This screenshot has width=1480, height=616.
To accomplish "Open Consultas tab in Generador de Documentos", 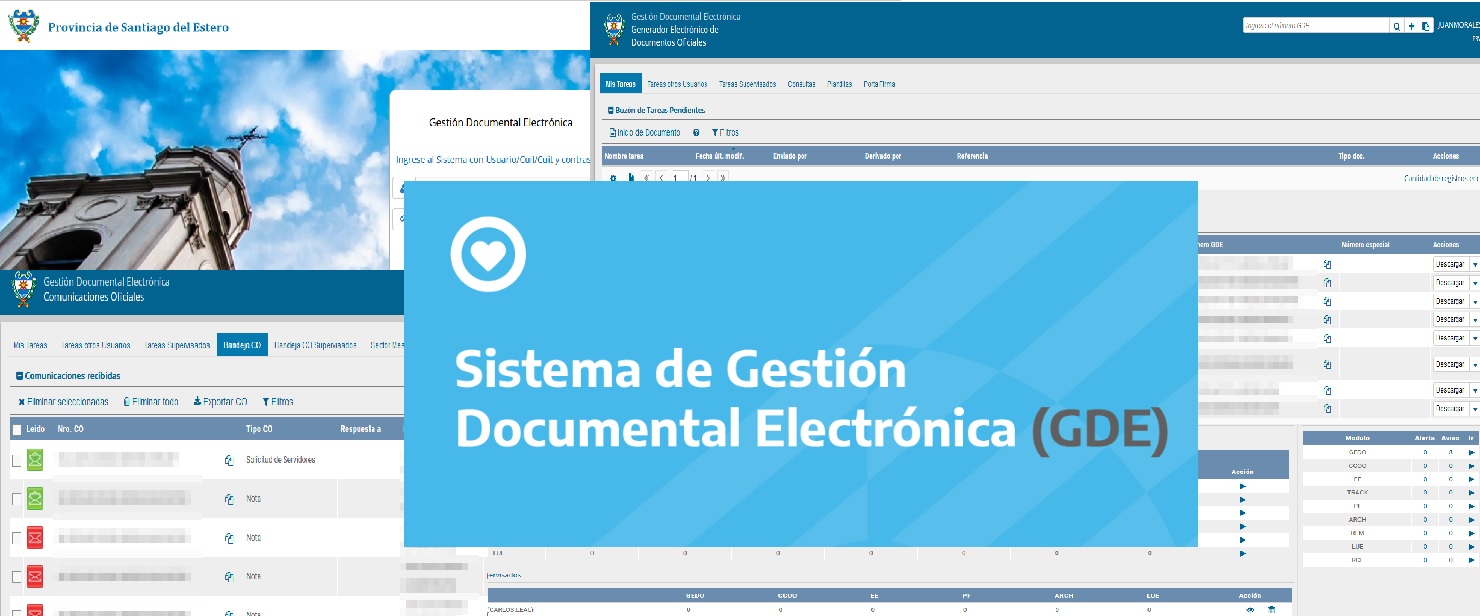I will 801,84.
